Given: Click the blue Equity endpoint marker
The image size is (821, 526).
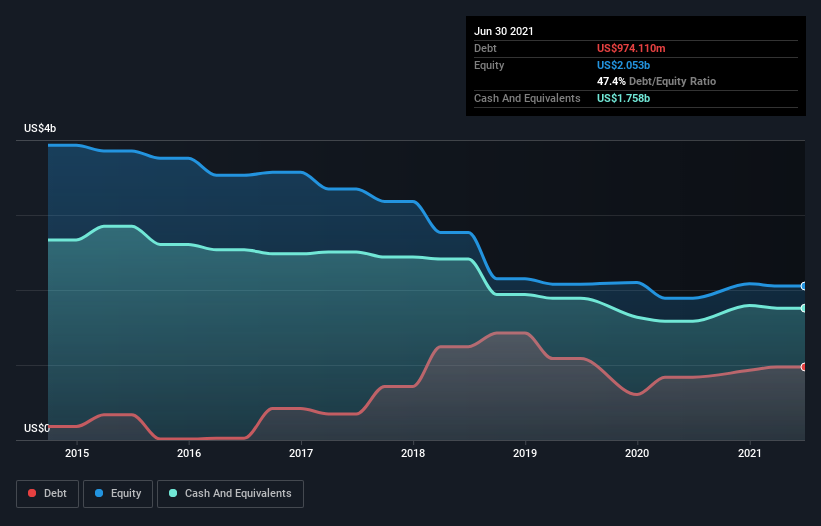Looking at the screenshot, I should point(804,286).
